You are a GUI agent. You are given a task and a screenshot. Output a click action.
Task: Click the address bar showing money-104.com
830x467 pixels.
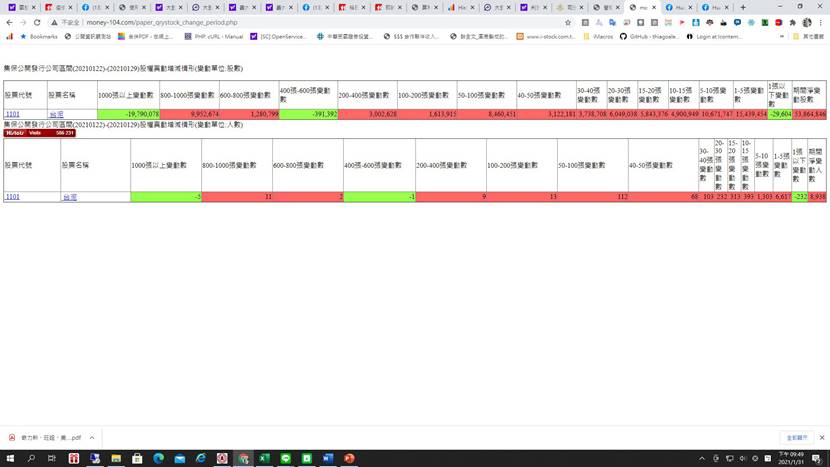300,21
